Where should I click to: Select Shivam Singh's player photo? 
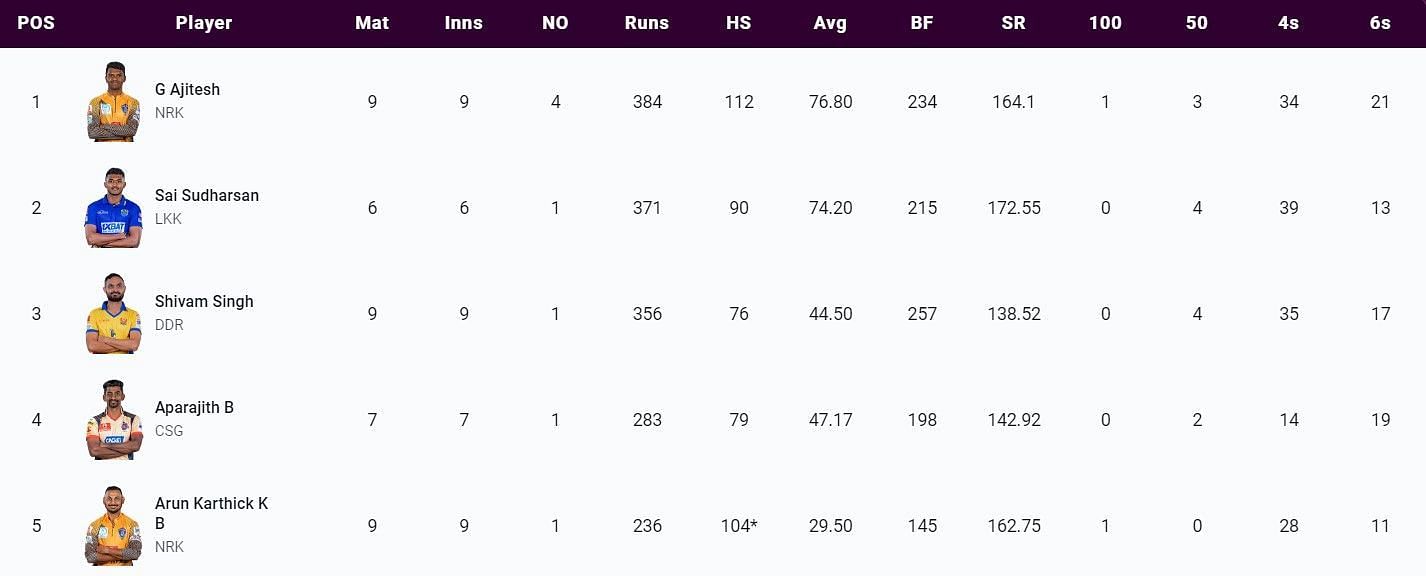tap(113, 314)
